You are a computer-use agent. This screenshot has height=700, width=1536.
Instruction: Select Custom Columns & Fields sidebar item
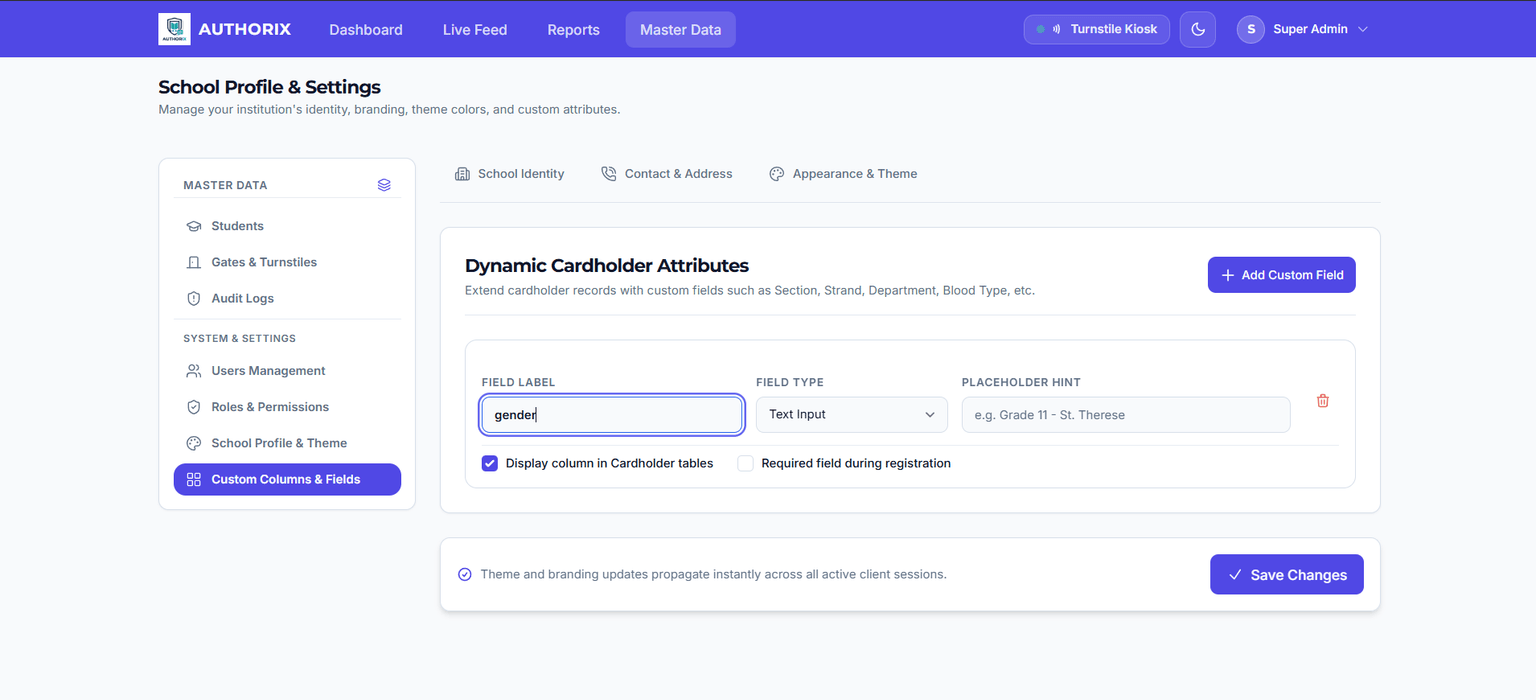[287, 479]
